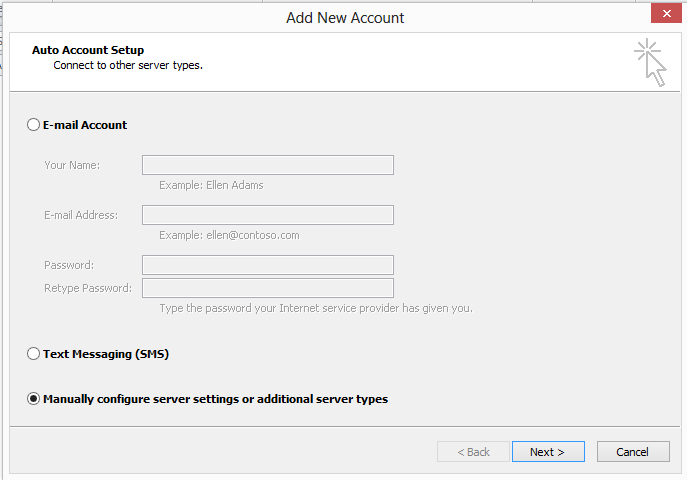Close the Add New Account dialog
This screenshot has height=480, width=687.
(666, 13)
